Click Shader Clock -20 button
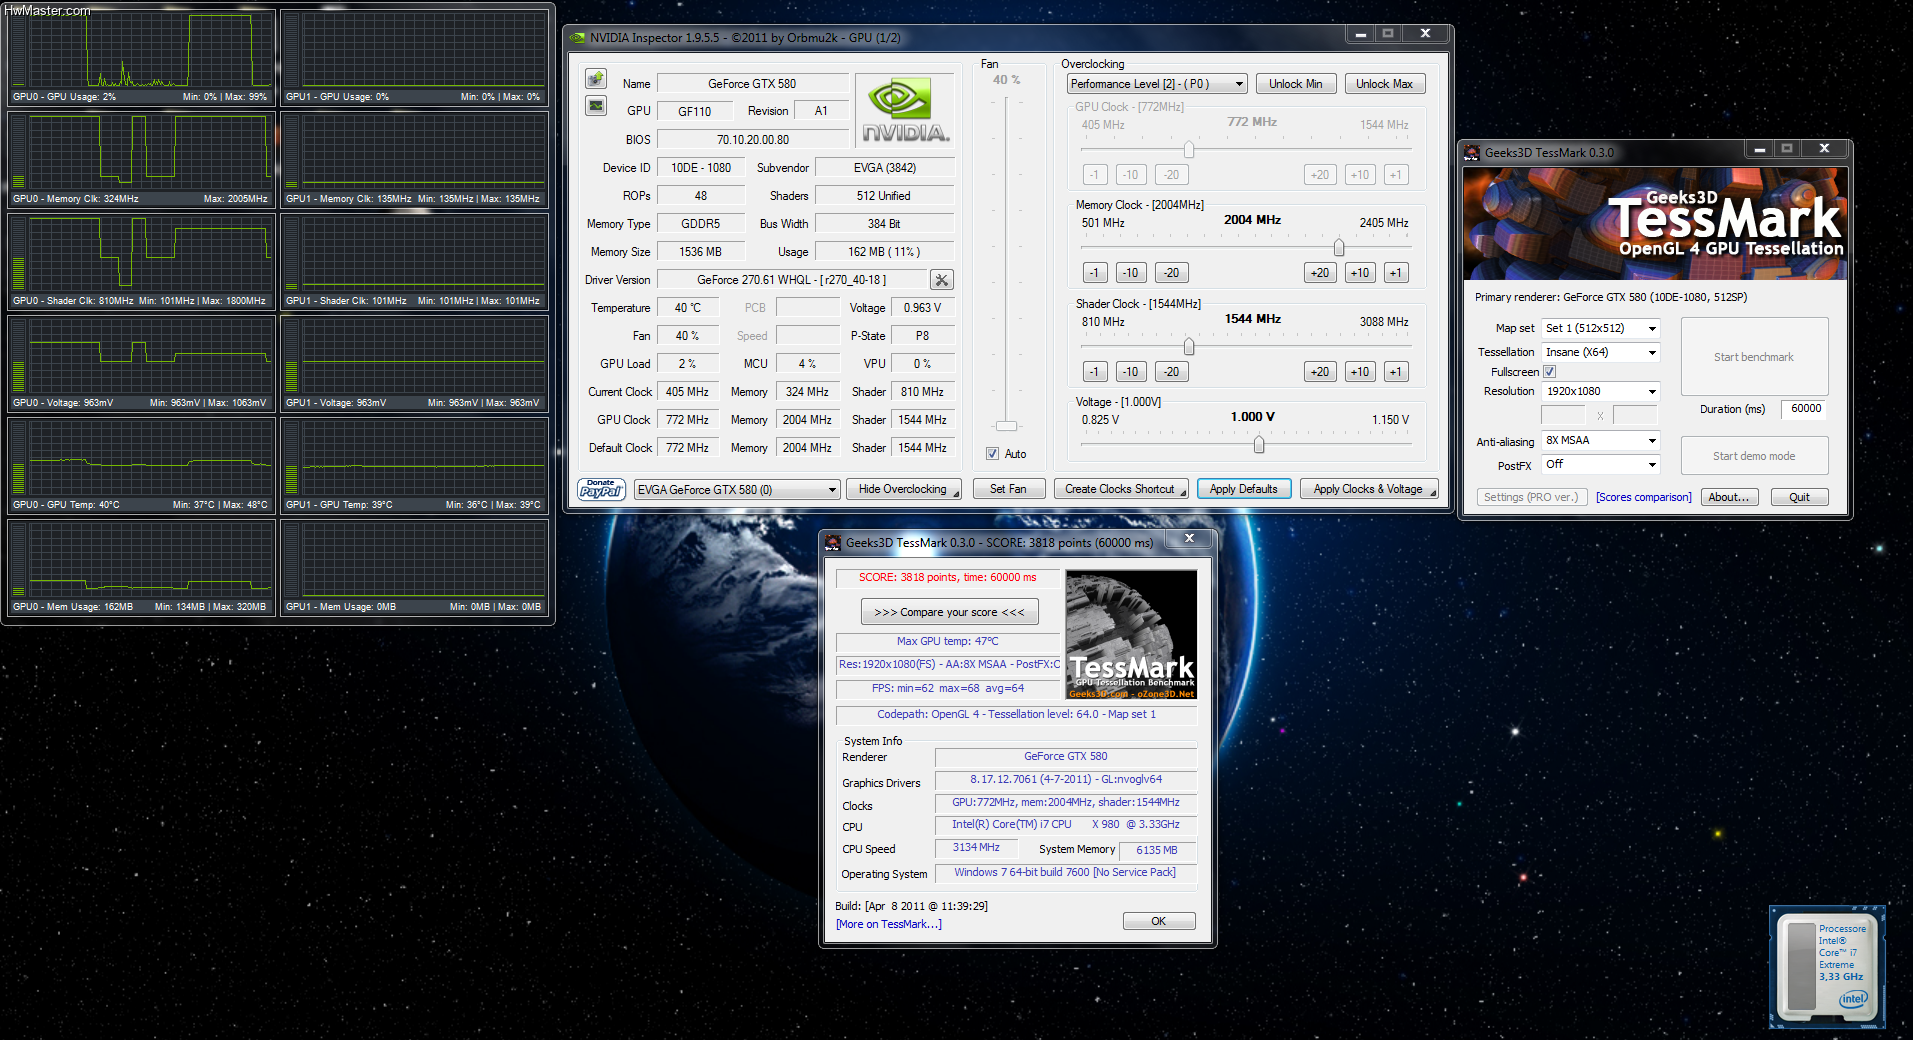The image size is (1913, 1040). click(1171, 372)
